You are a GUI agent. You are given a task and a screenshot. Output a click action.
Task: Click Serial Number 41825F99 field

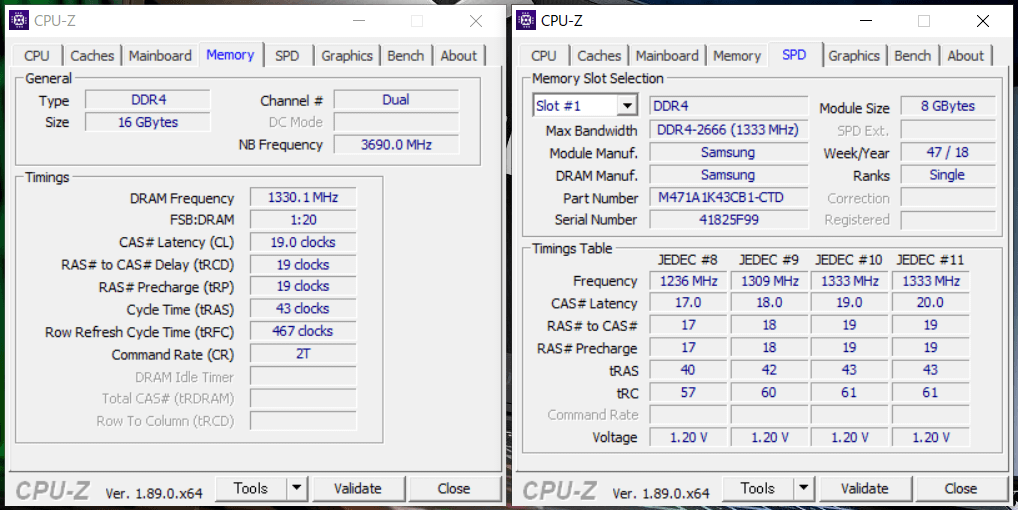pyautogui.click(x=728, y=219)
